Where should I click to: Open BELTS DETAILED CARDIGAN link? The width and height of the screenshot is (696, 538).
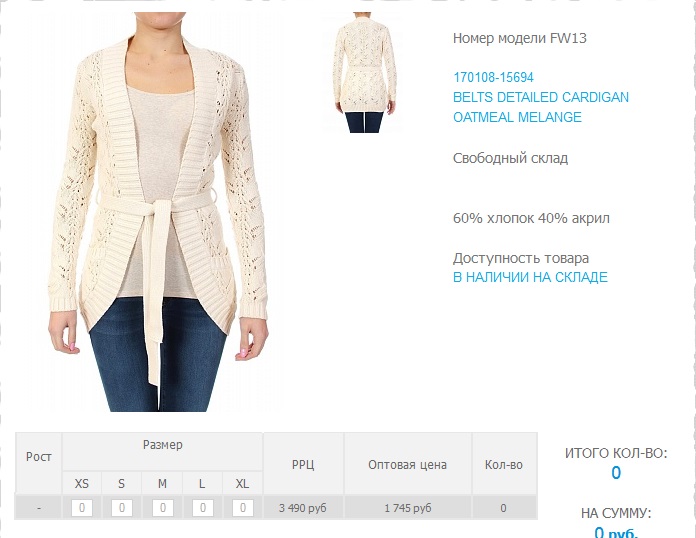point(541,97)
